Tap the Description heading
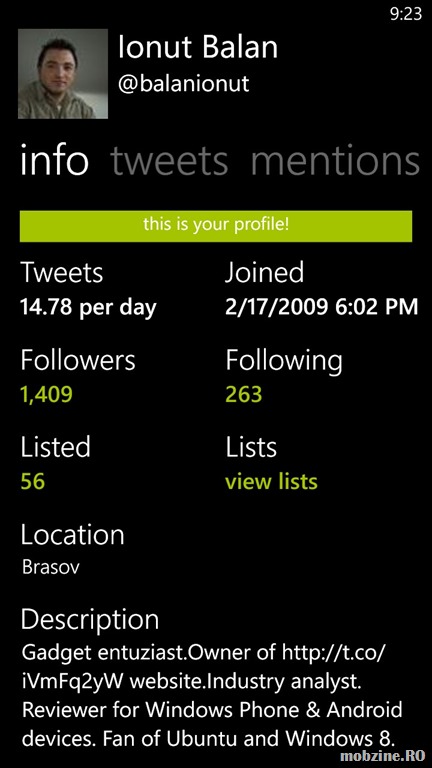The height and width of the screenshot is (768, 432). 90,620
